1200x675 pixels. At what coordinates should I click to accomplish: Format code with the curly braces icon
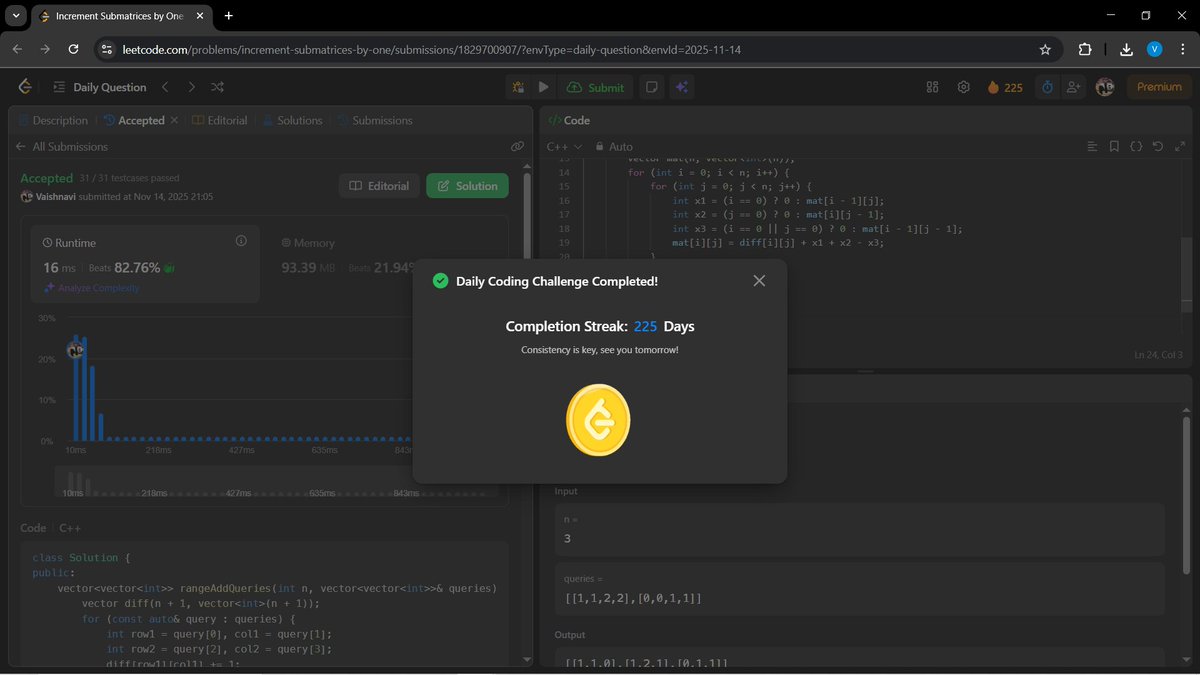[x=1136, y=146]
